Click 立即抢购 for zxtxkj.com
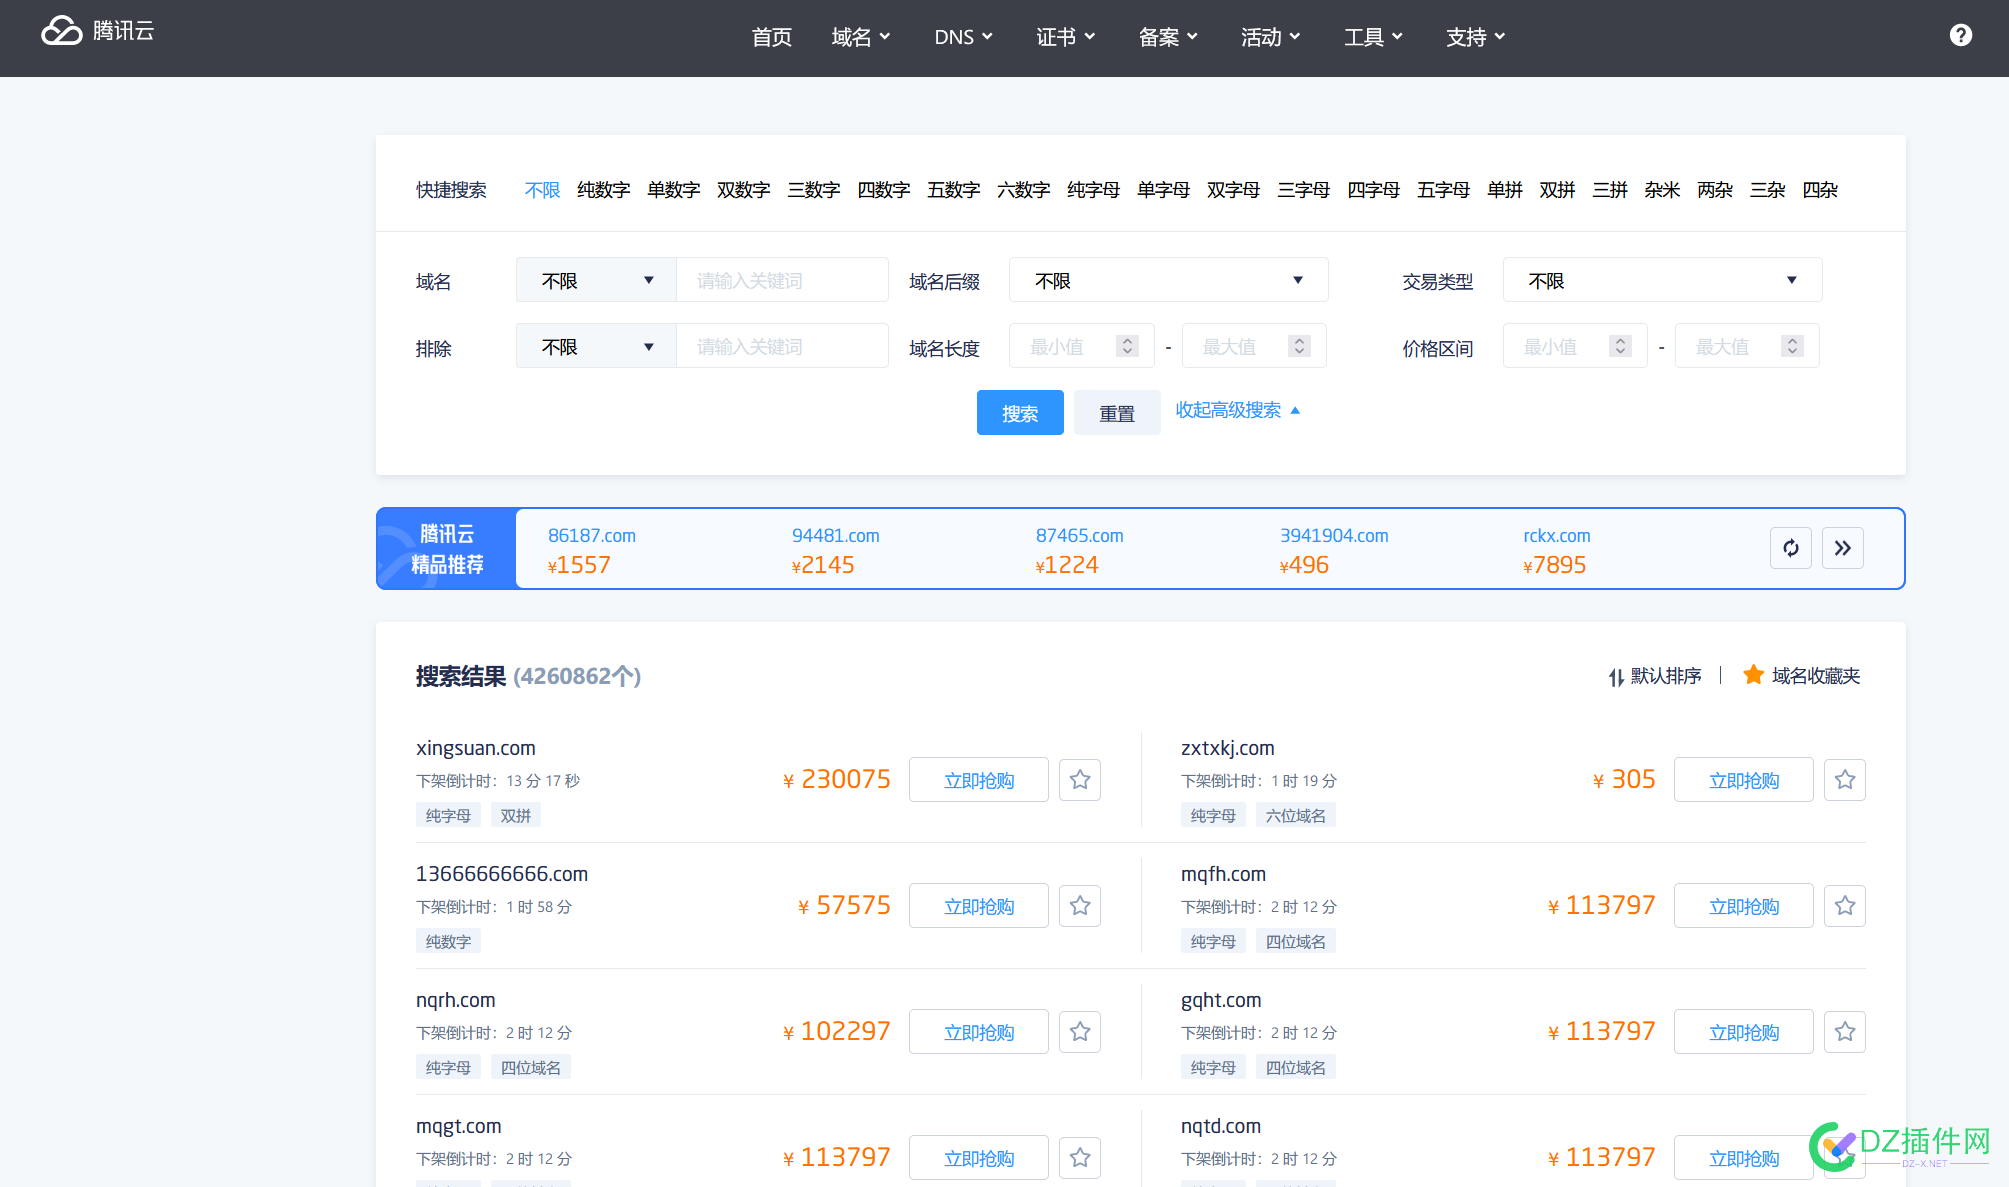 1744,780
